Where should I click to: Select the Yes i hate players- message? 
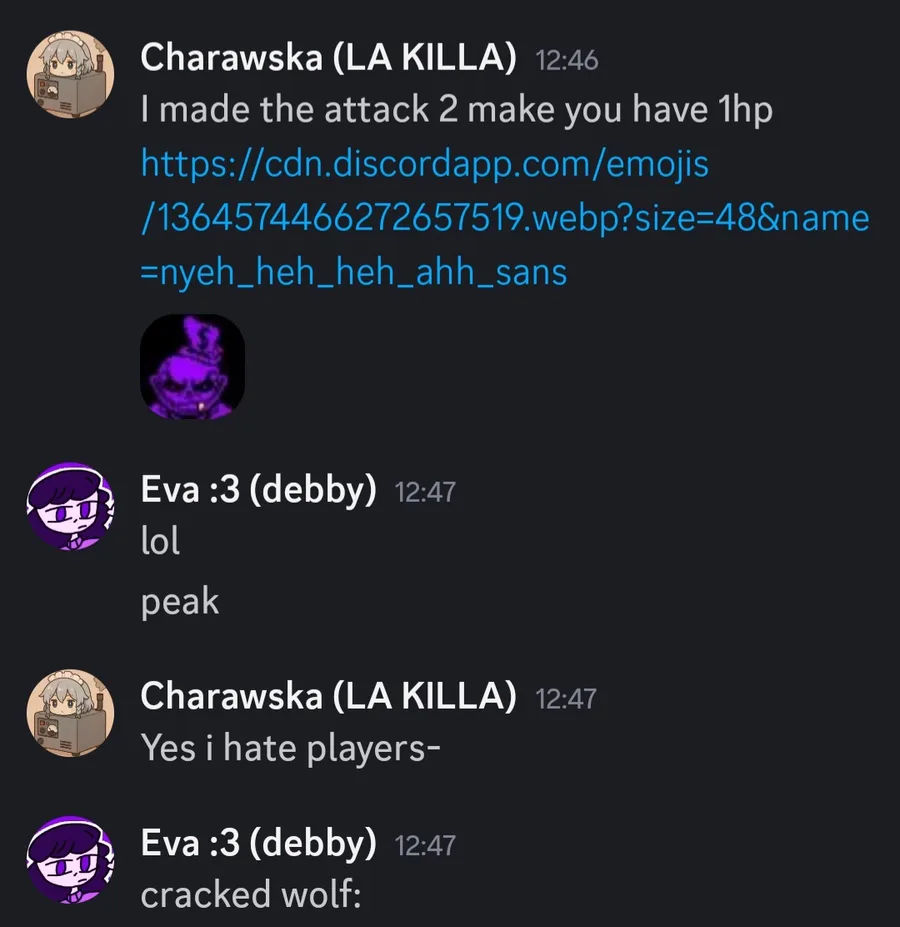[x=290, y=748]
